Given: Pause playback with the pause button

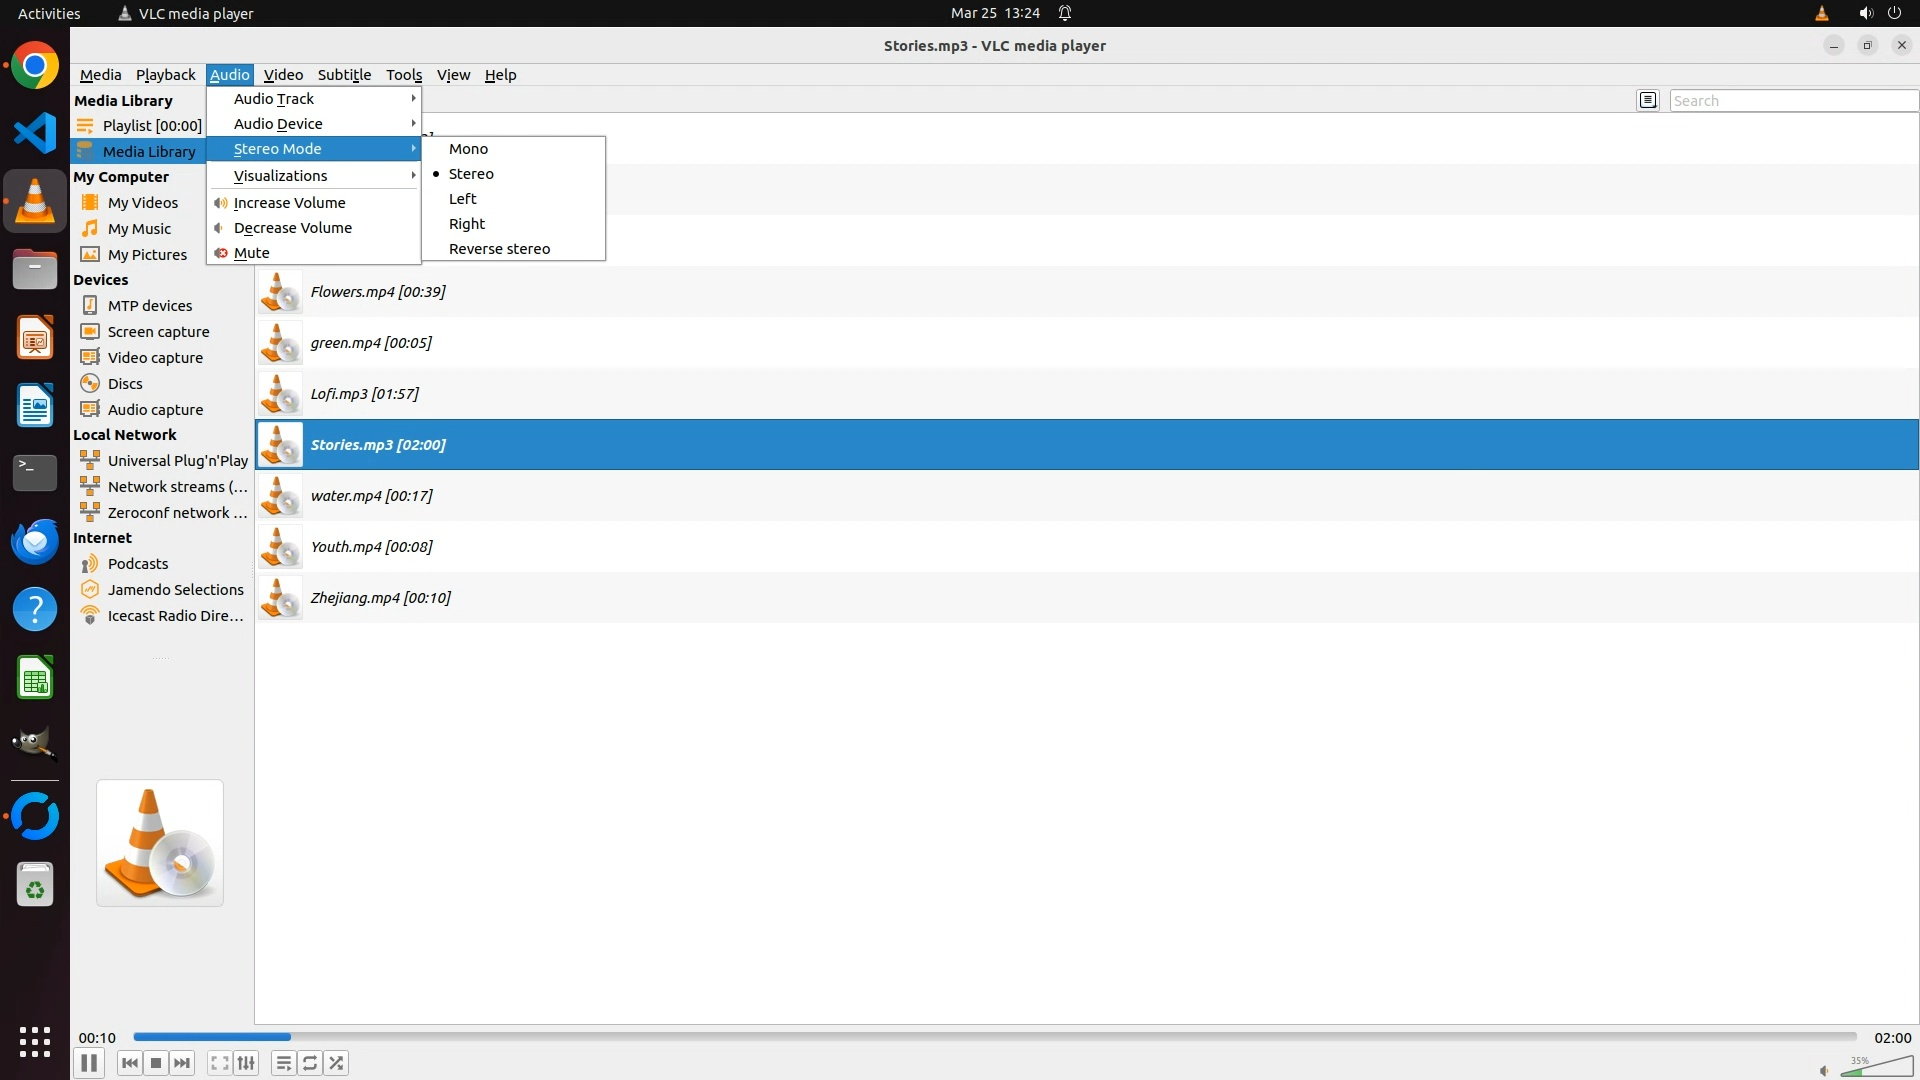Looking at the screenshot, I should tap(89, 1063).
